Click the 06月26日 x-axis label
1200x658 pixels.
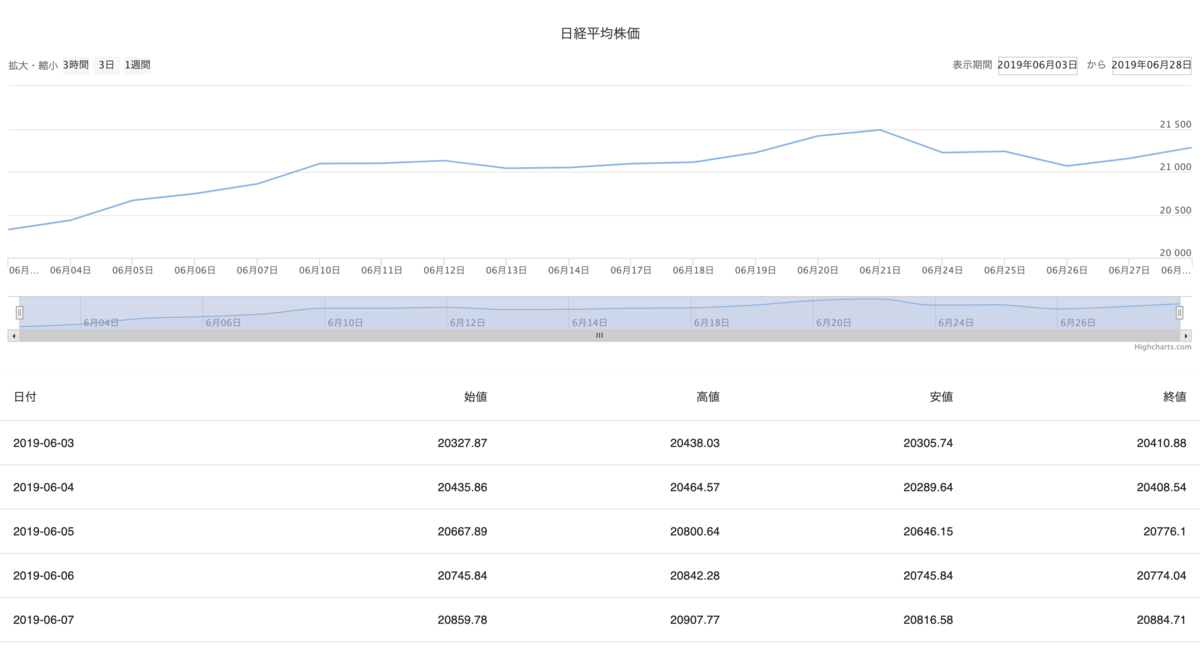(x=1067, y=270)
